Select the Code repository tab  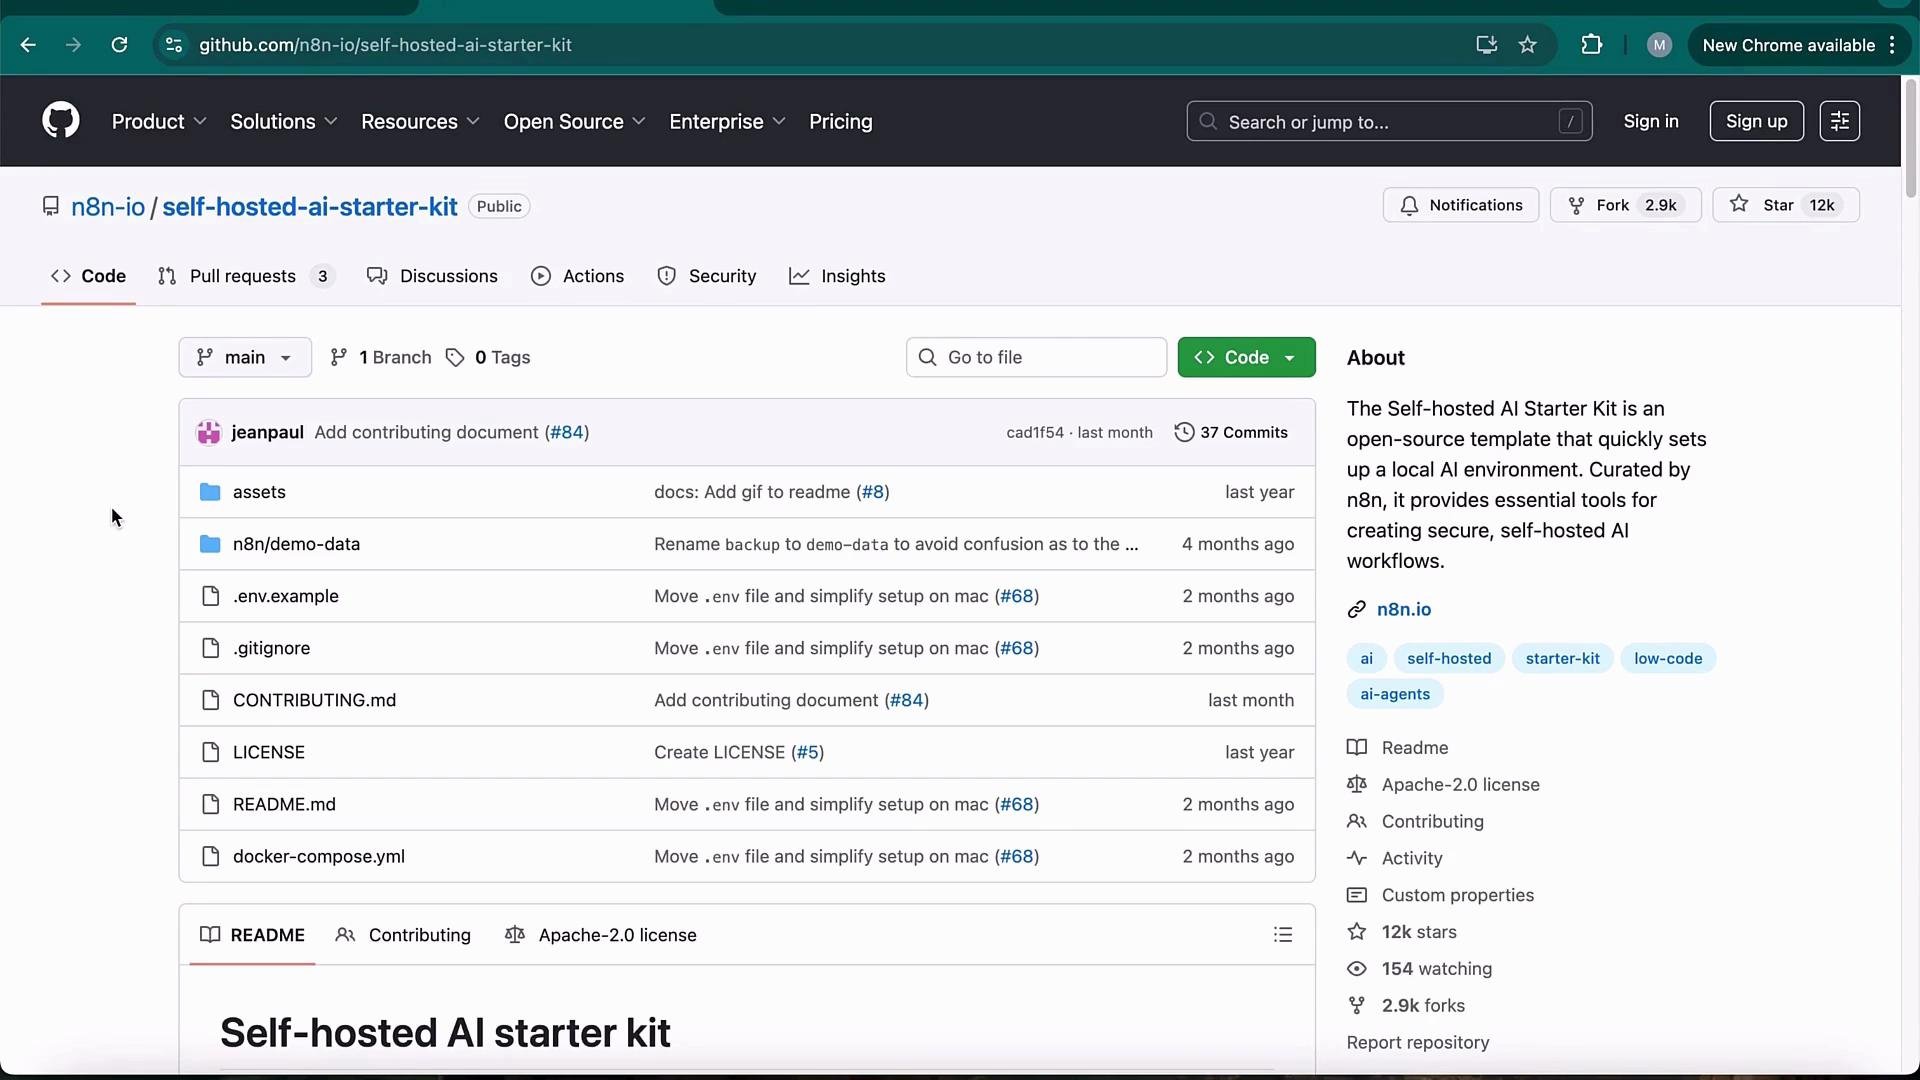pos(88,276)
